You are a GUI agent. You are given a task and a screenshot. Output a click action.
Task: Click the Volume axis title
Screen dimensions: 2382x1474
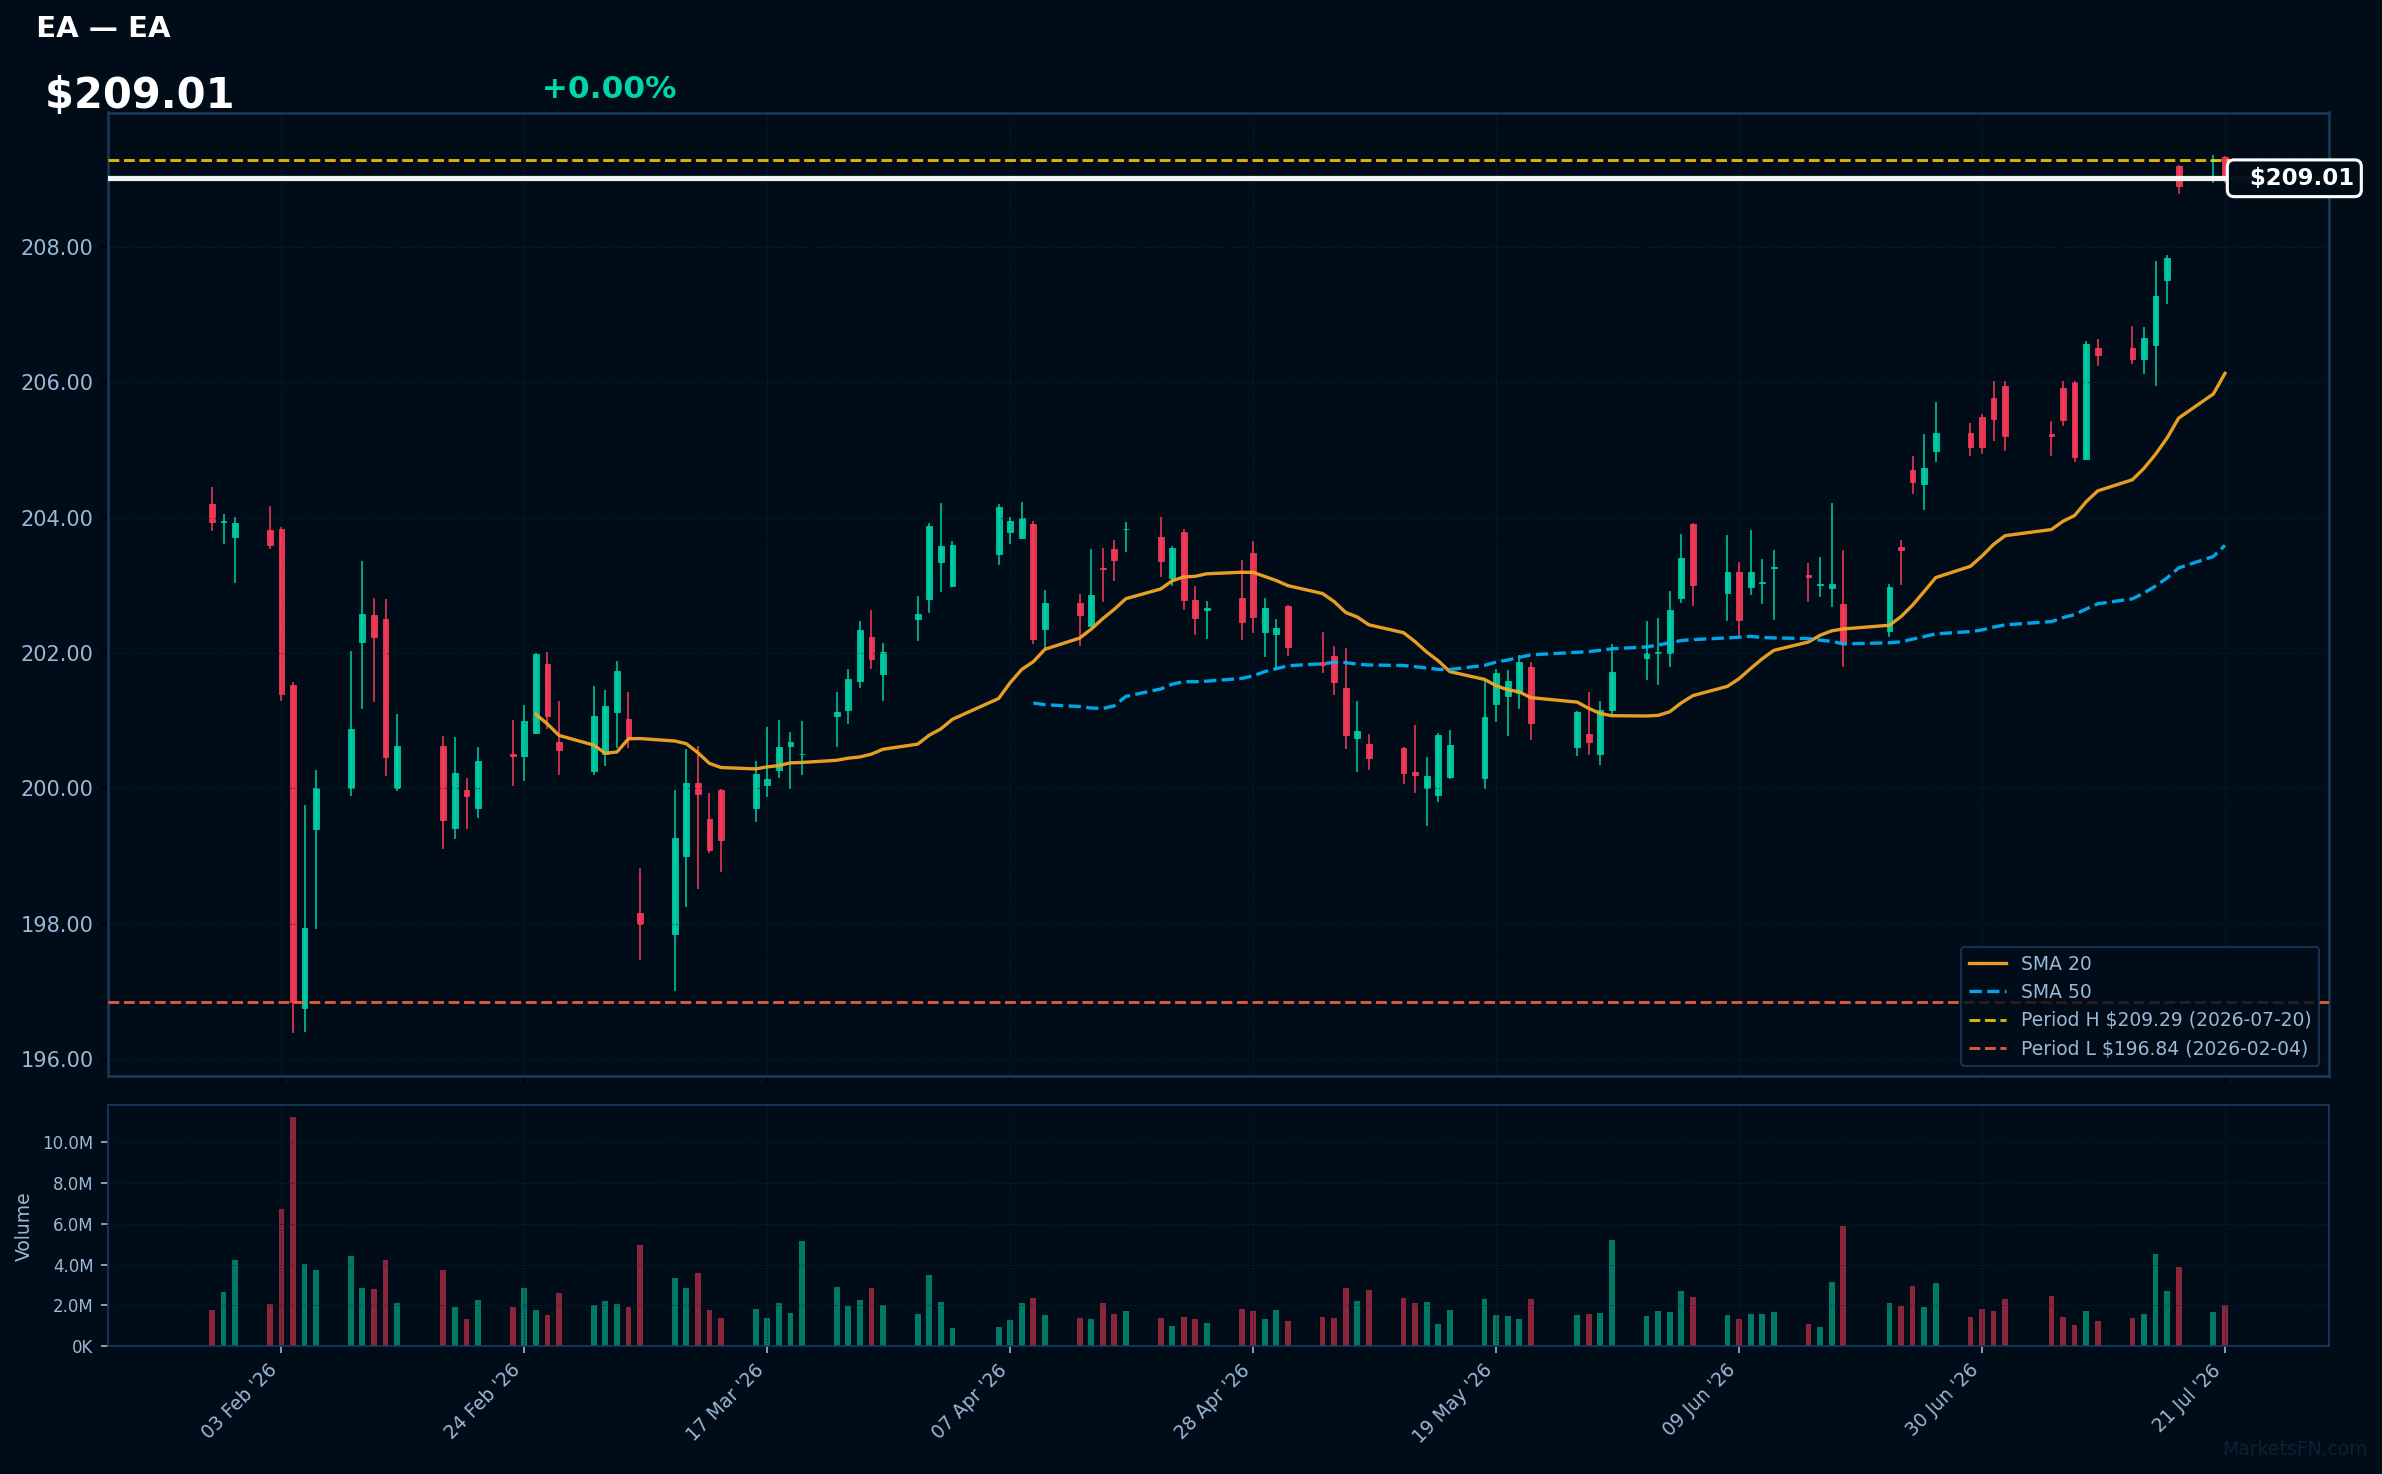[x=23, y=1227]
